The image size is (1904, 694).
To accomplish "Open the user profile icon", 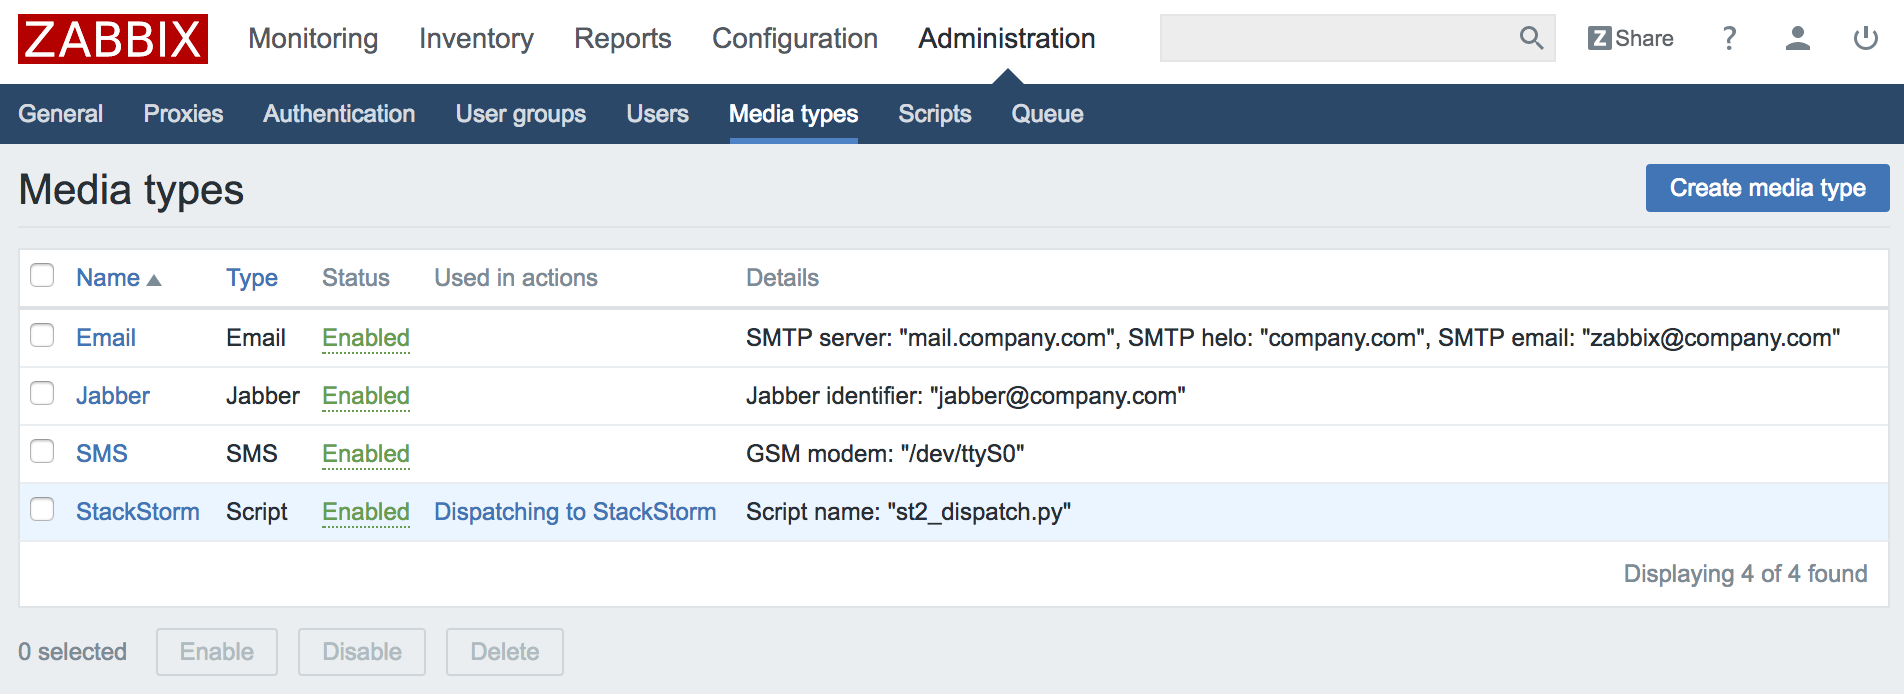I will click(x=1798, y=38).
